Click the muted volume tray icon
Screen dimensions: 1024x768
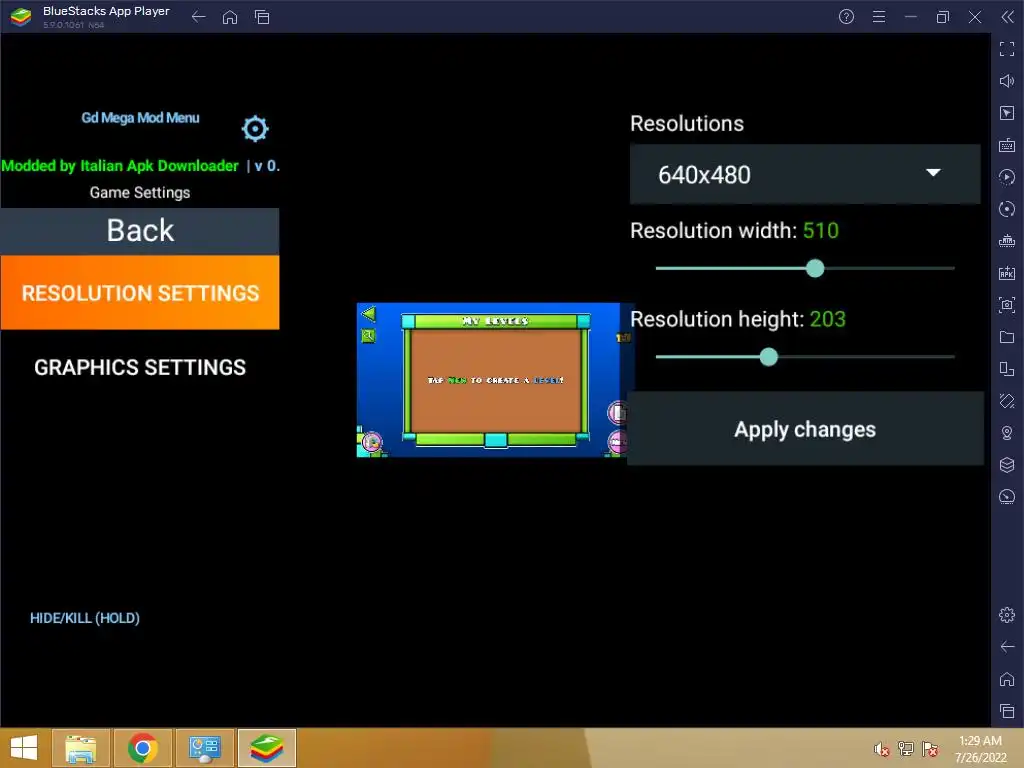882,749
